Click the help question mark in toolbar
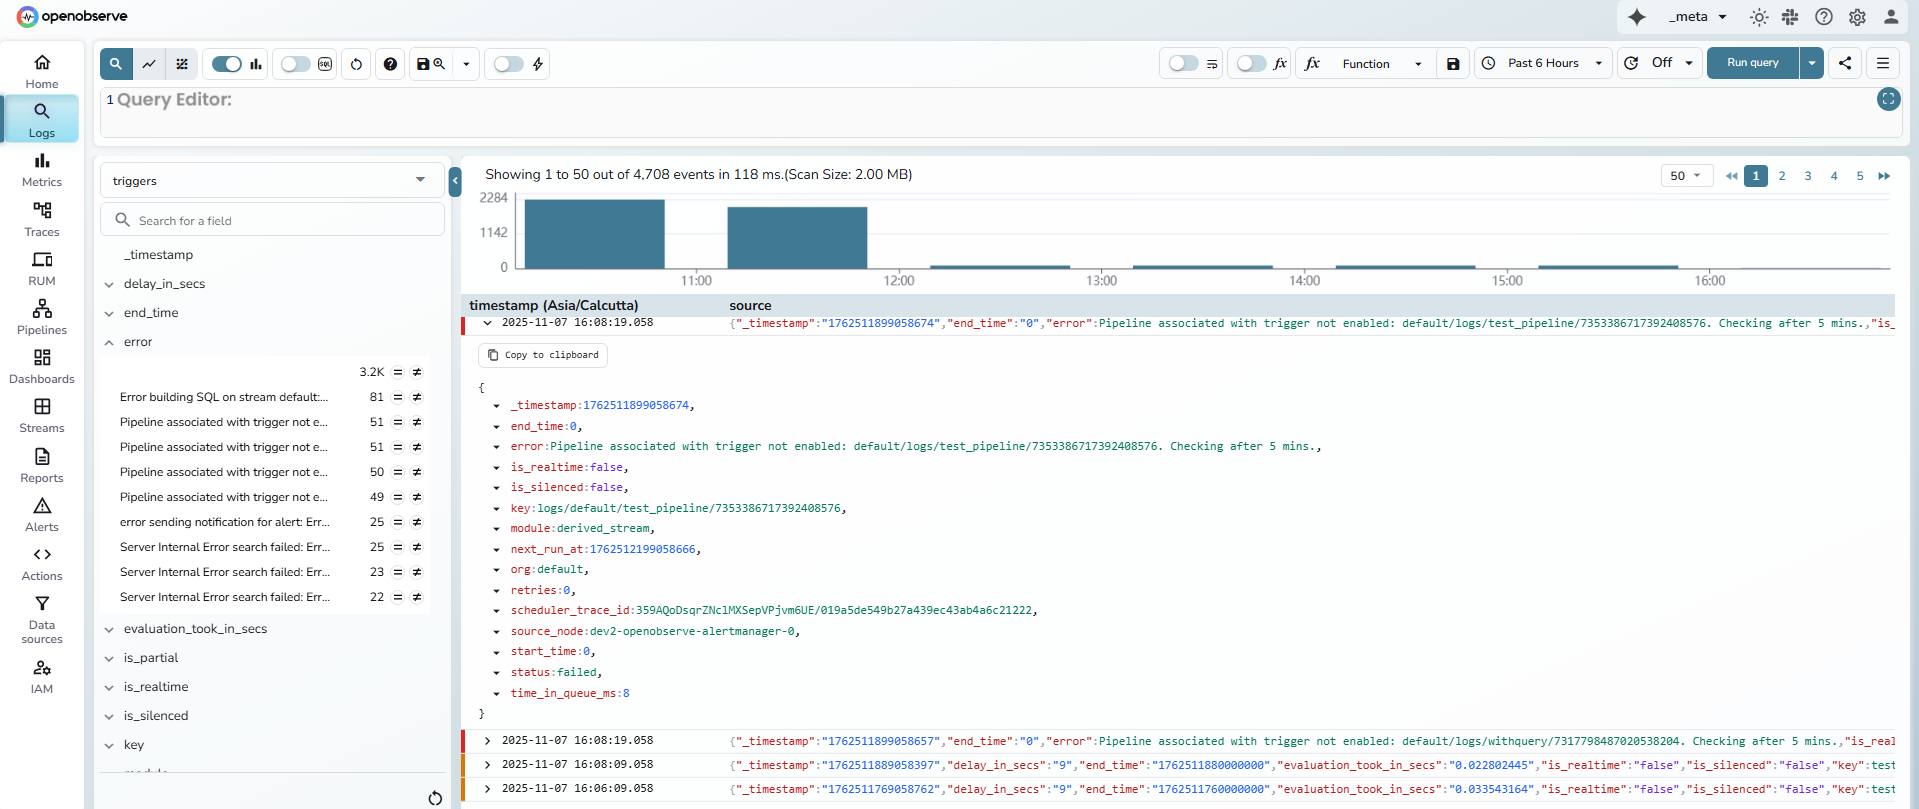This screenshot has height=809, width=1919. 390,64
